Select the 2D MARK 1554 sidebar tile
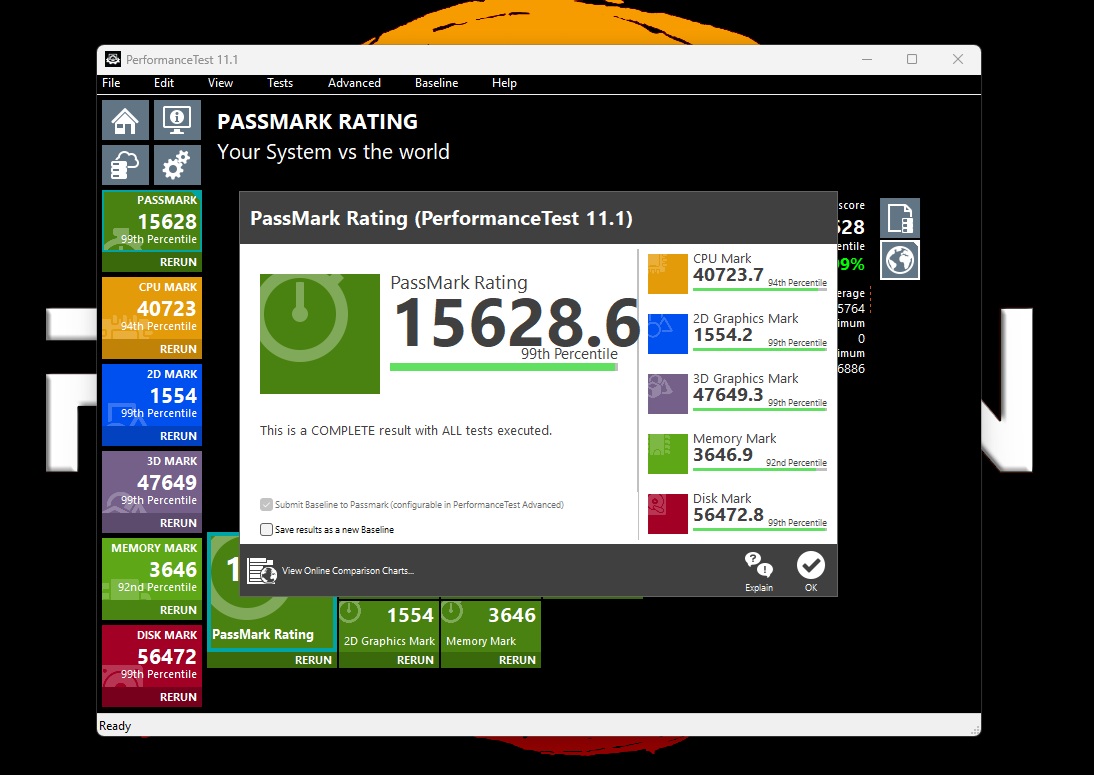The image size is (1094, 775). pos(152,396)
